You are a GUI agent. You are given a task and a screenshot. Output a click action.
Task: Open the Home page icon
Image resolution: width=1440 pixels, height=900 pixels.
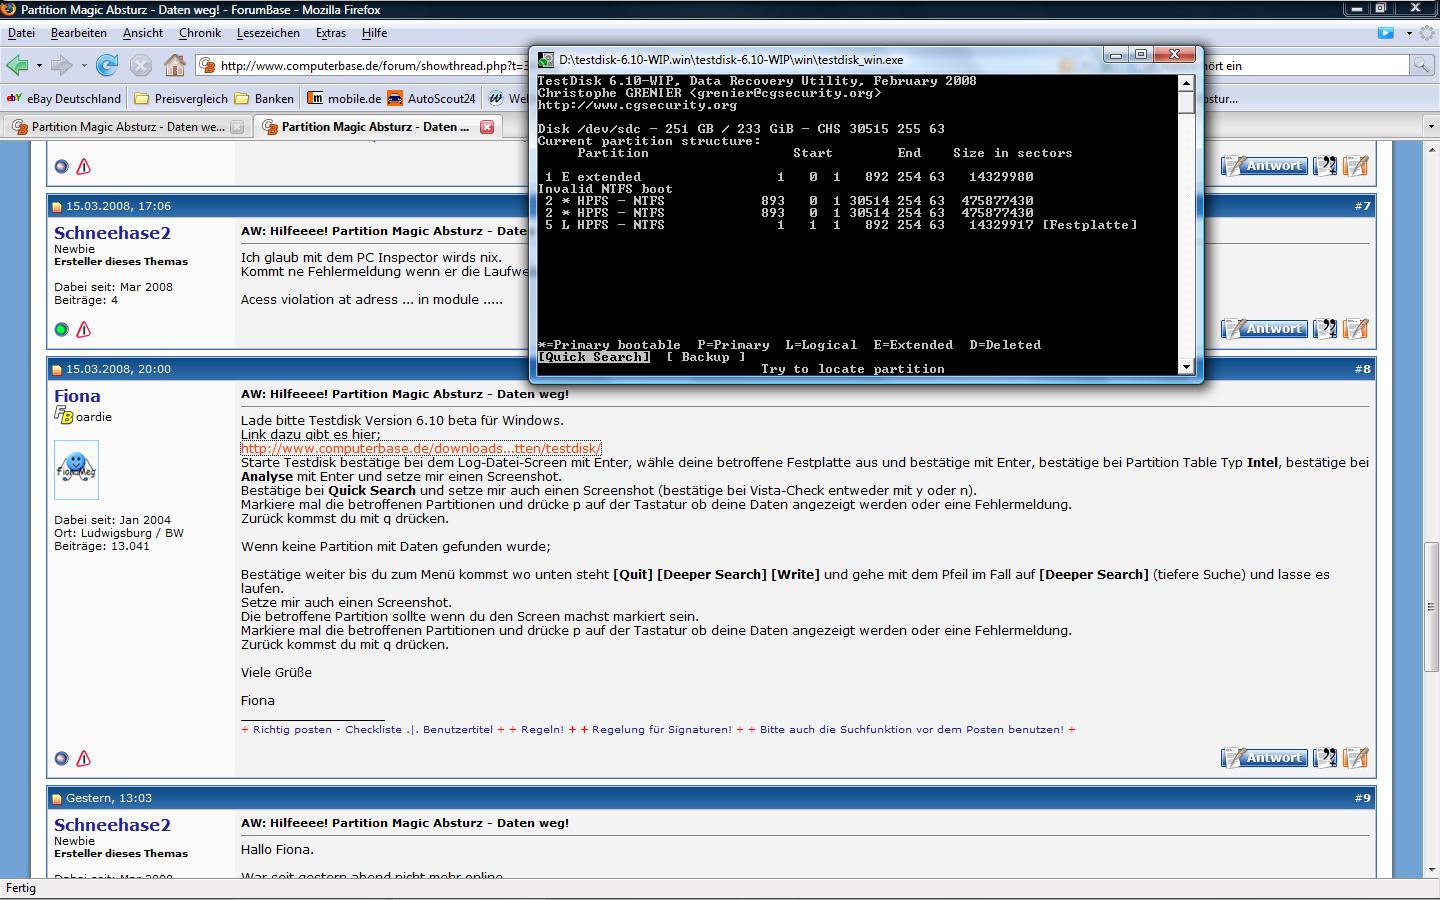click(175, 66)
